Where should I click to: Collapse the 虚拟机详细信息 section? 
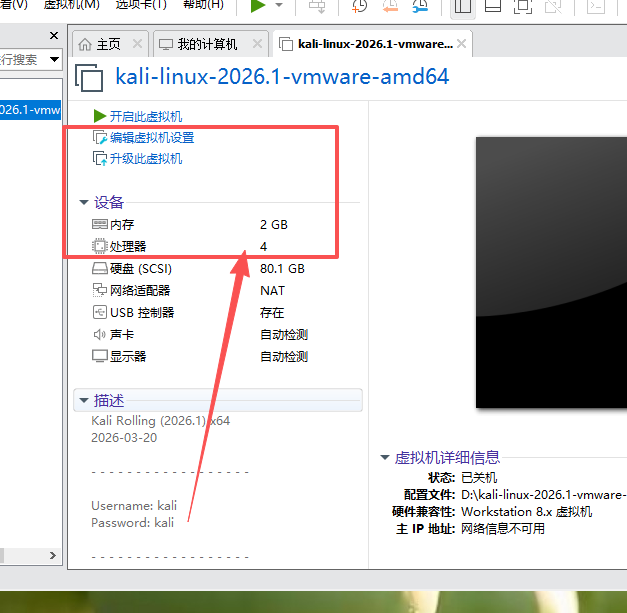click(385, 457)
